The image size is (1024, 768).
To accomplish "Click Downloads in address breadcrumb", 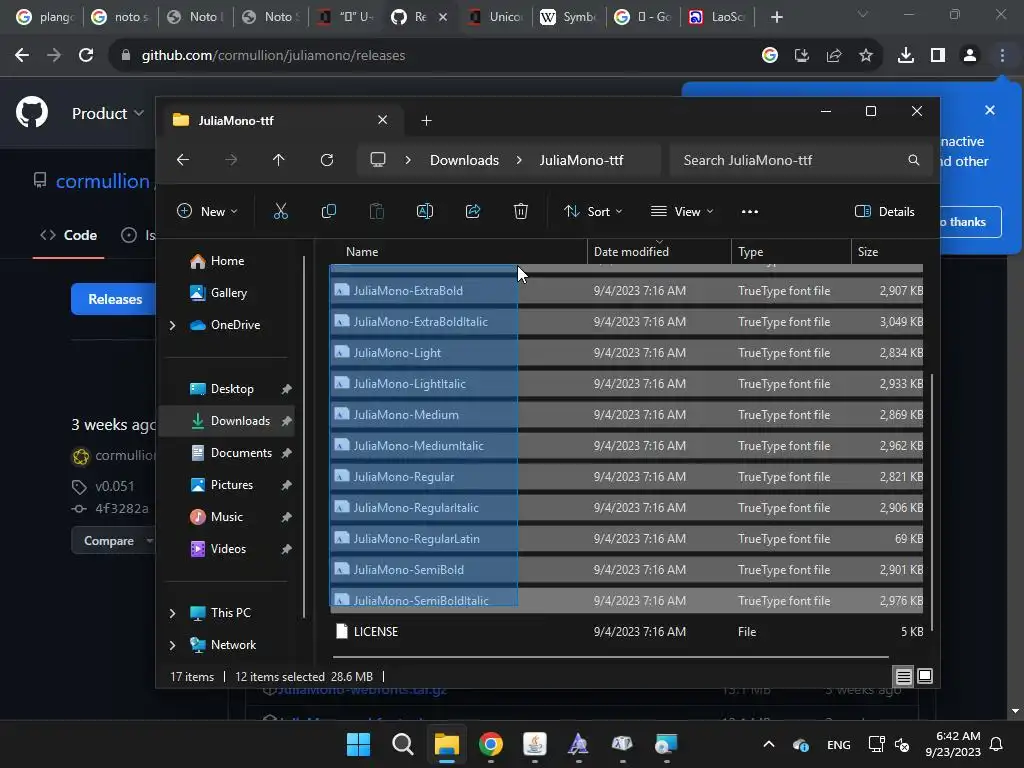I will [x=464, y=160].
